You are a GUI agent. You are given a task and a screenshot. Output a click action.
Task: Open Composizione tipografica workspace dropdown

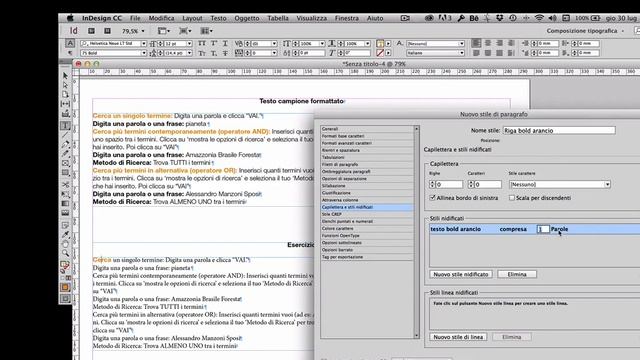(585, 31)
